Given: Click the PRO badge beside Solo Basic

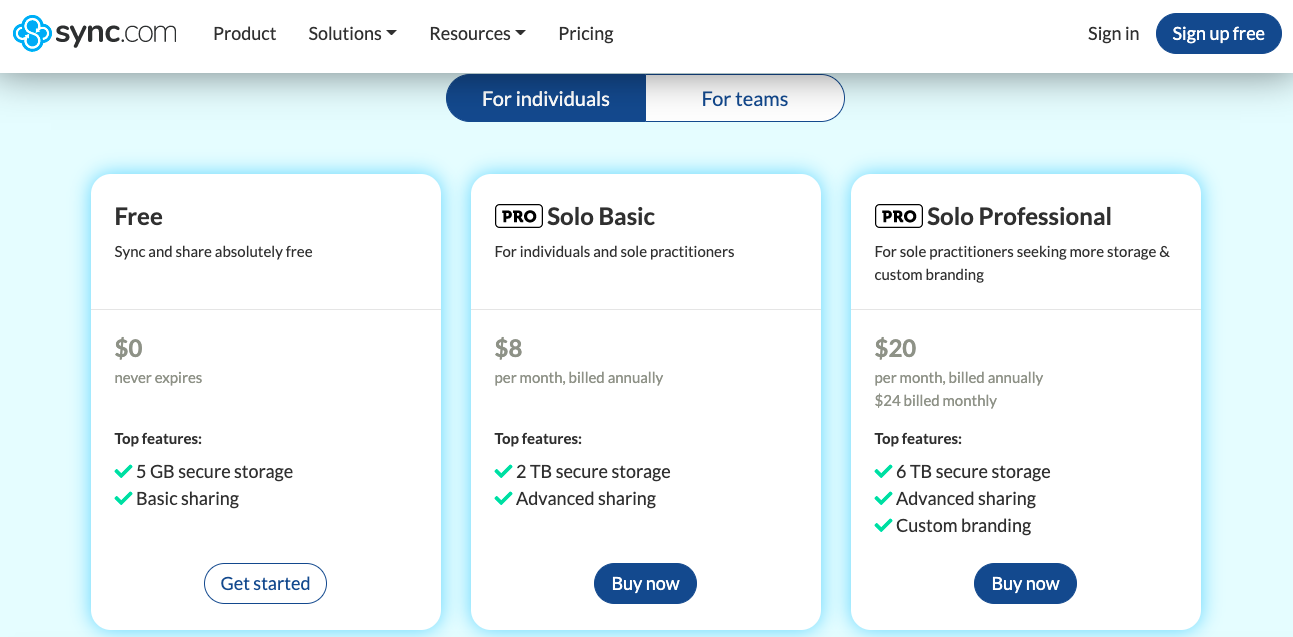Looking at the screenshot, I should click(x=518, y=216).
